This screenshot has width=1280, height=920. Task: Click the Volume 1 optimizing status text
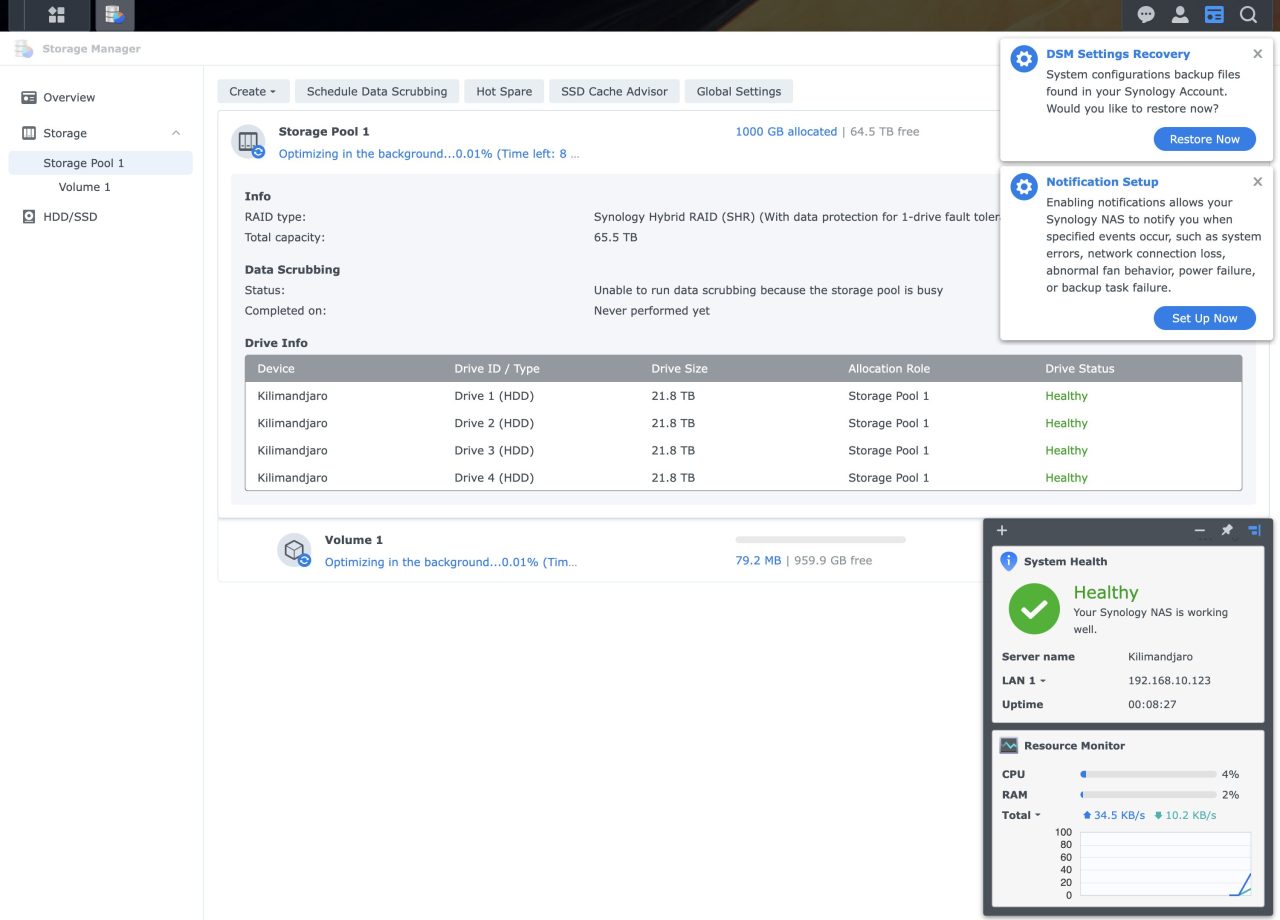(450, 562)
